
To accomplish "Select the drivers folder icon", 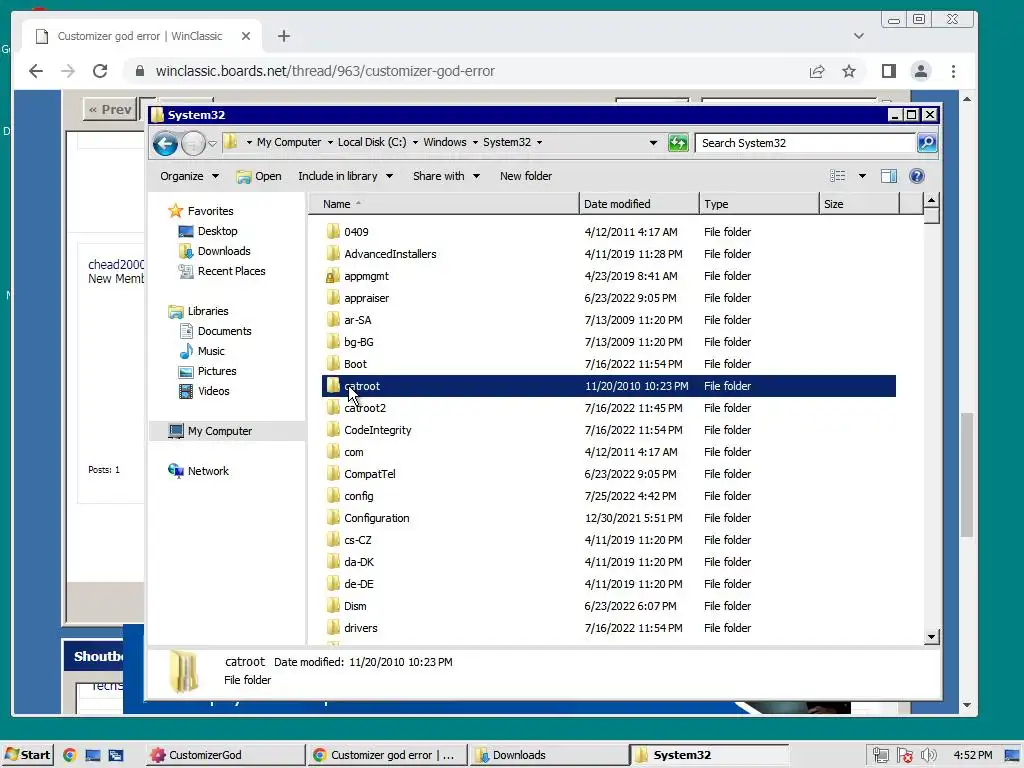I will tap(333, 628).
